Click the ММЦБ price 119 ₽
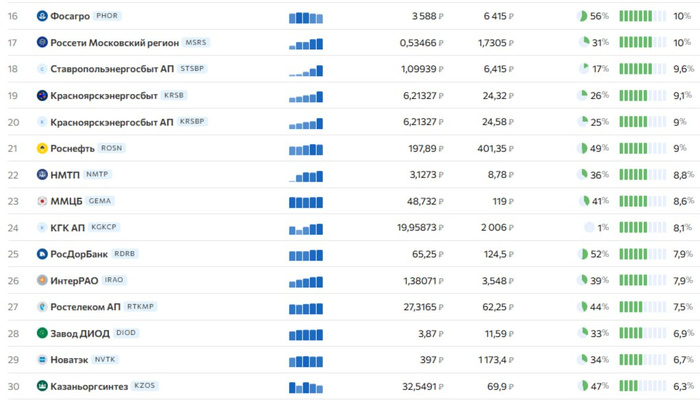Screen dimensions: 700x402 coord(503,201)
